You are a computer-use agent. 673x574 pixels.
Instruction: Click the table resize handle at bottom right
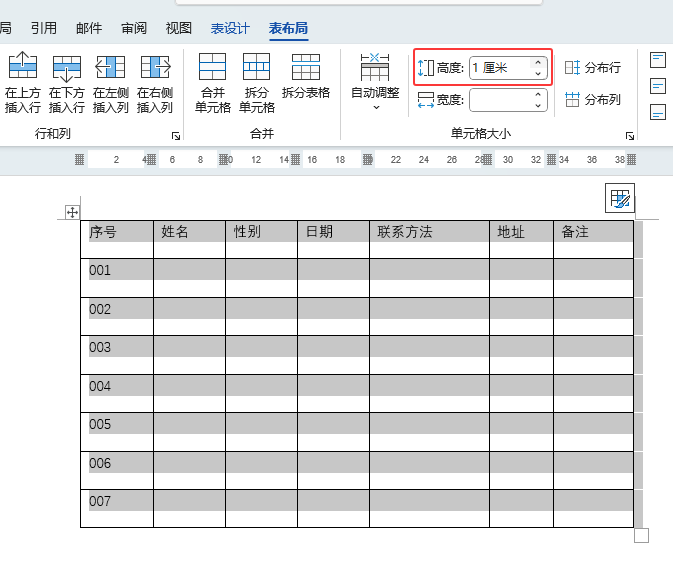641,535
